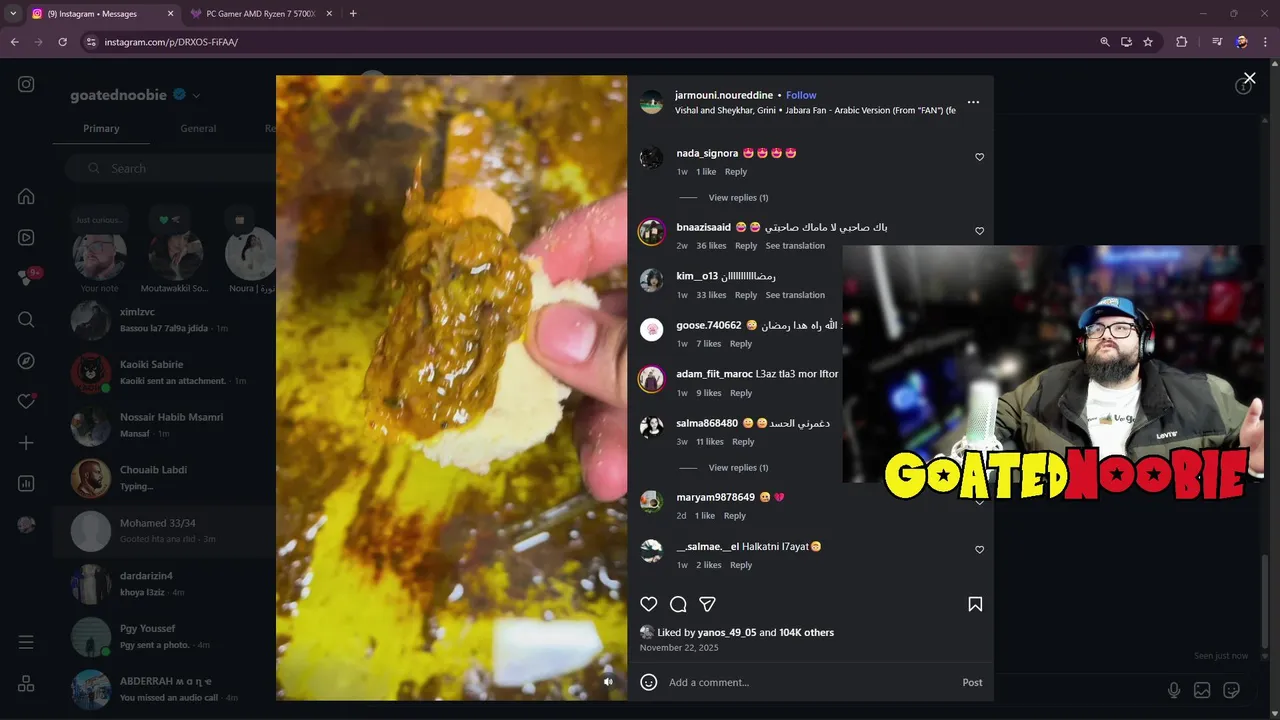1280x720 pixels.
Task: Share the post with paper plane icon
Action: pyautogui.click(x=707, y=604)
